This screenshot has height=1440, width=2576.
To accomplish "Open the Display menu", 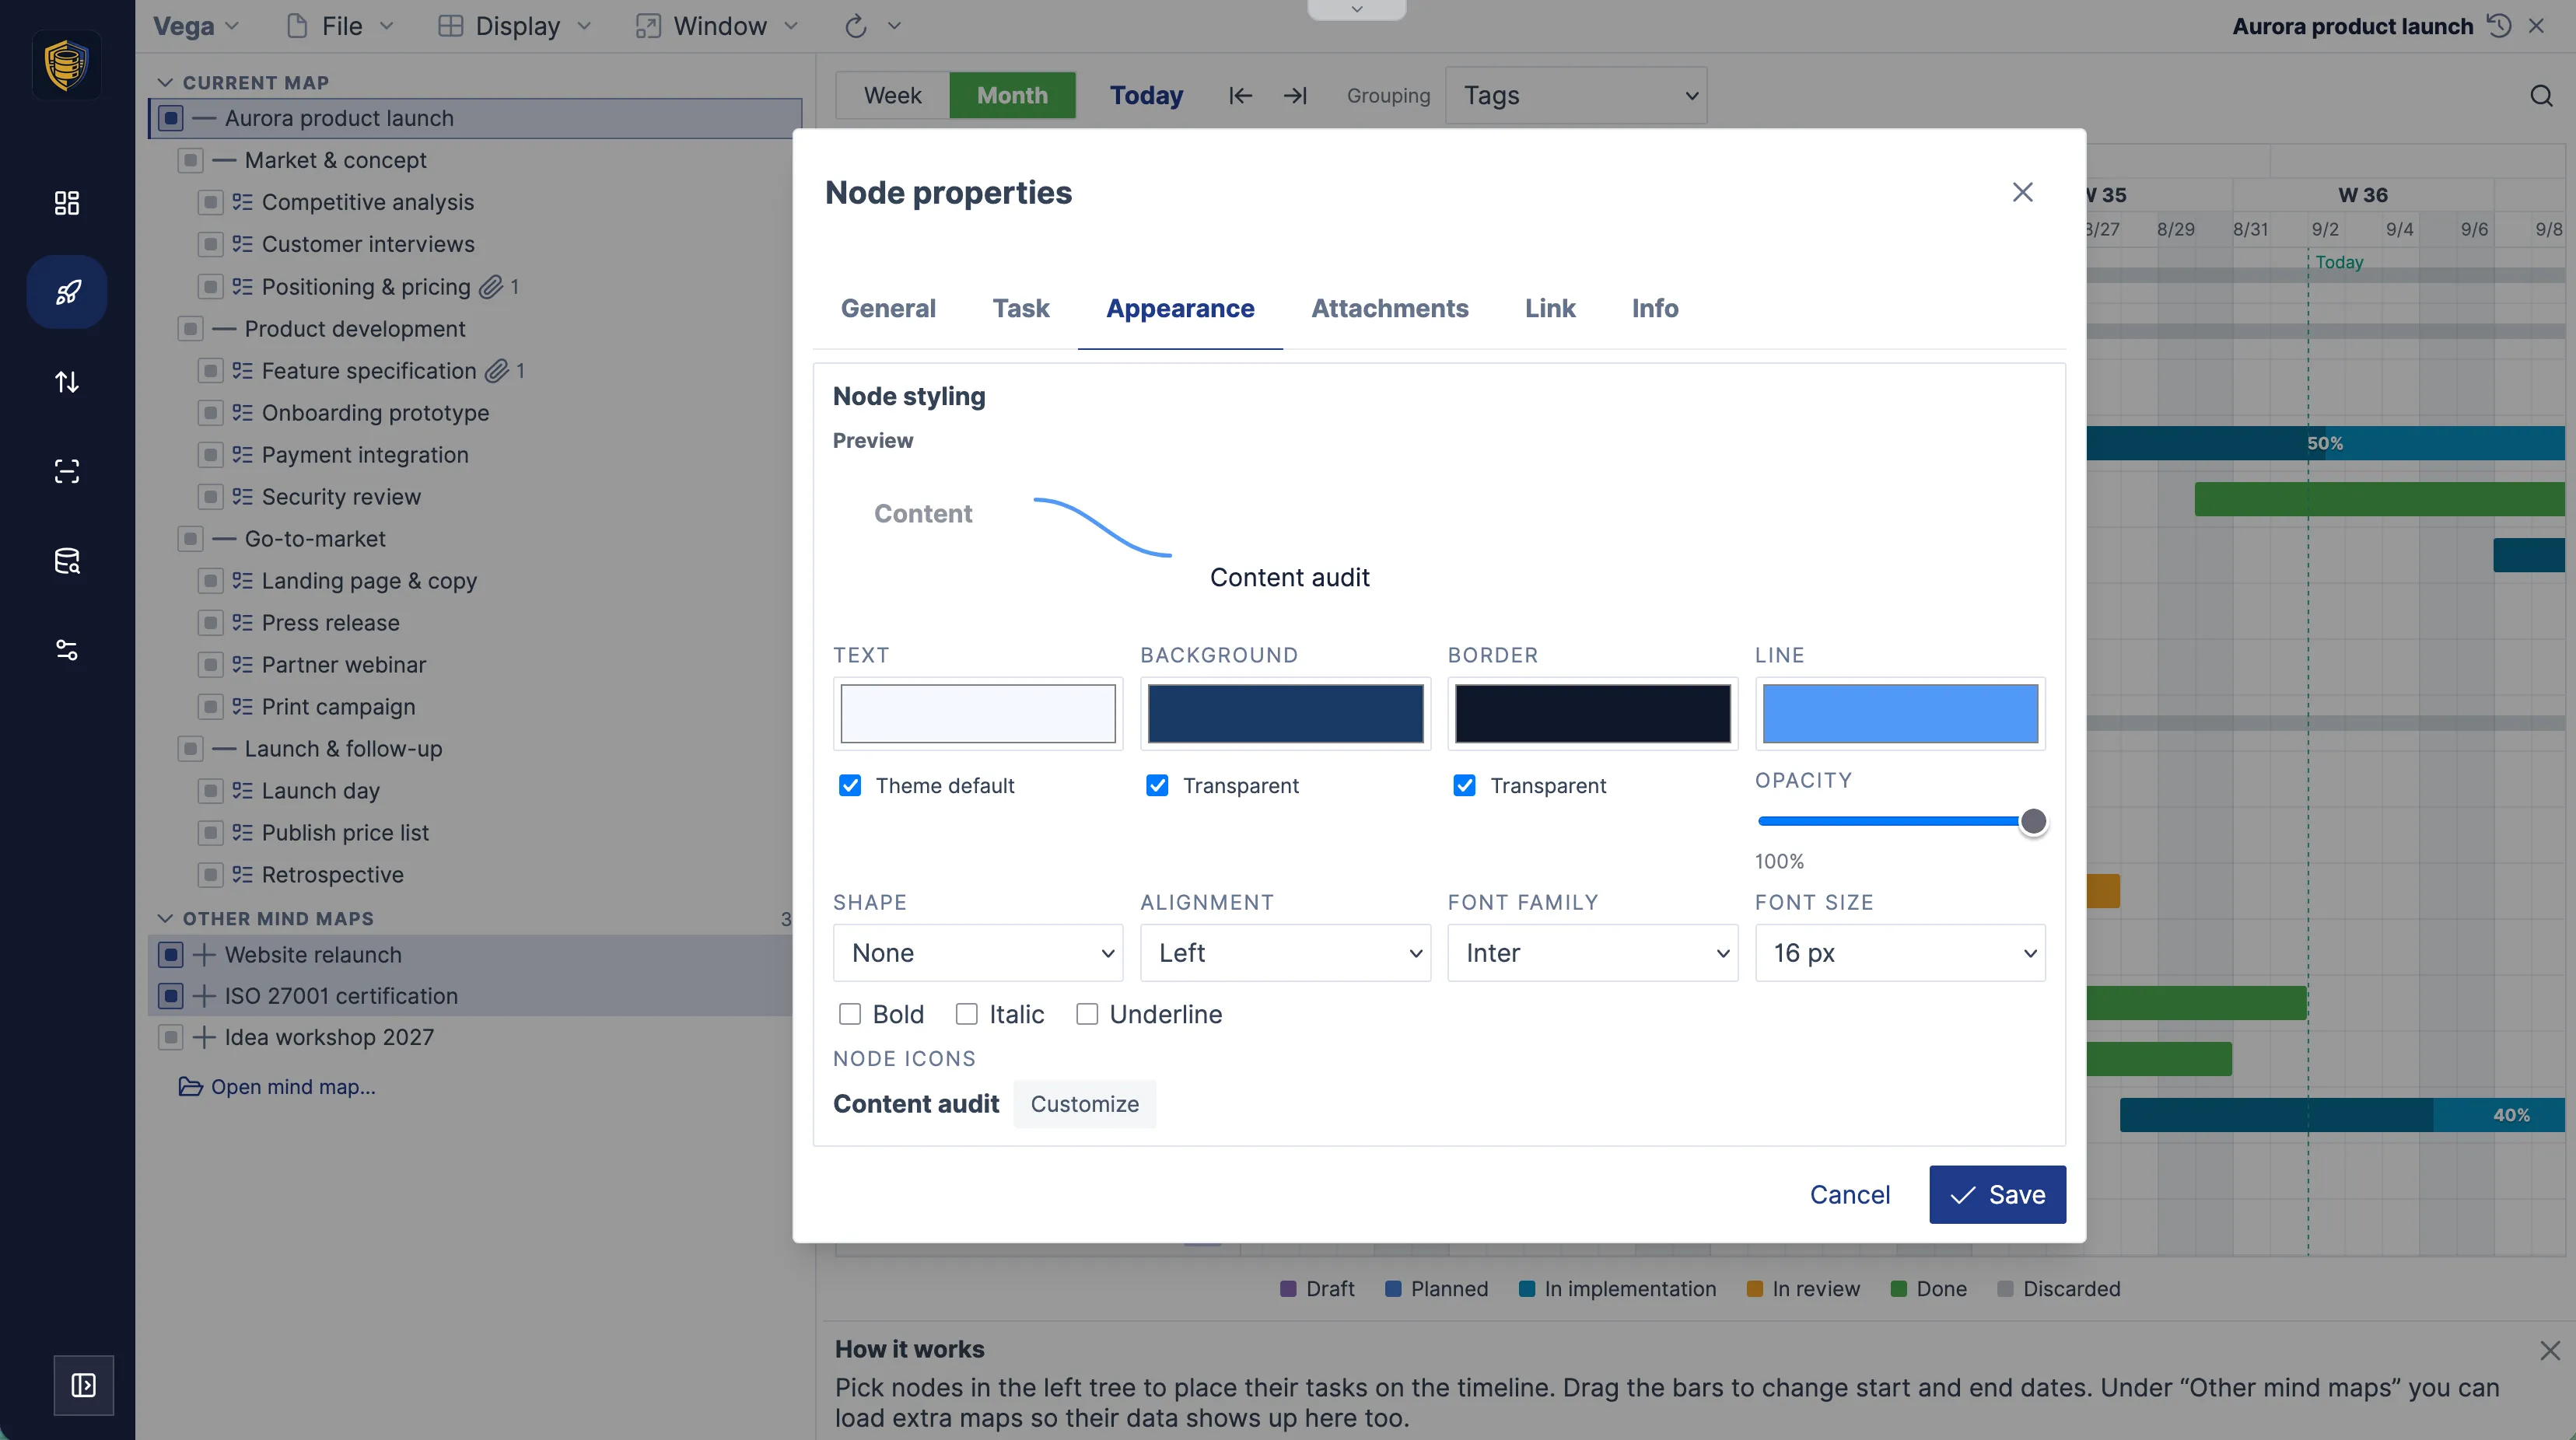I will (x=515, y=26).
